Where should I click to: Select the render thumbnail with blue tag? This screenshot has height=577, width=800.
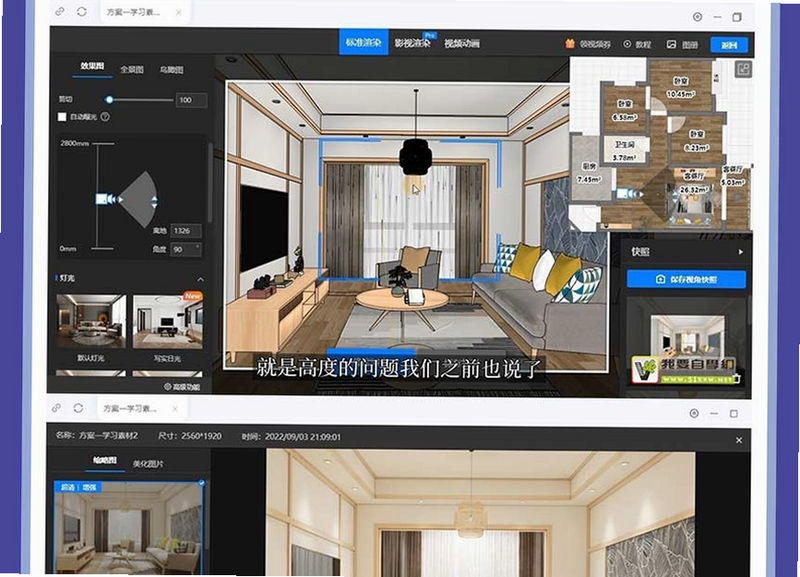click(x=129, y=528)
